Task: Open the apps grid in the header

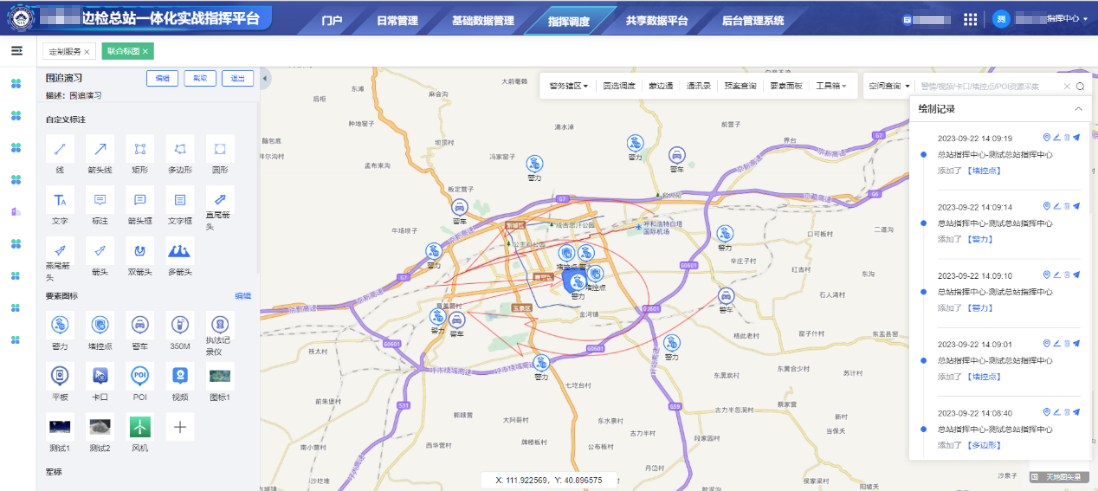Action: pyautogui.click(x=970, y=20)
